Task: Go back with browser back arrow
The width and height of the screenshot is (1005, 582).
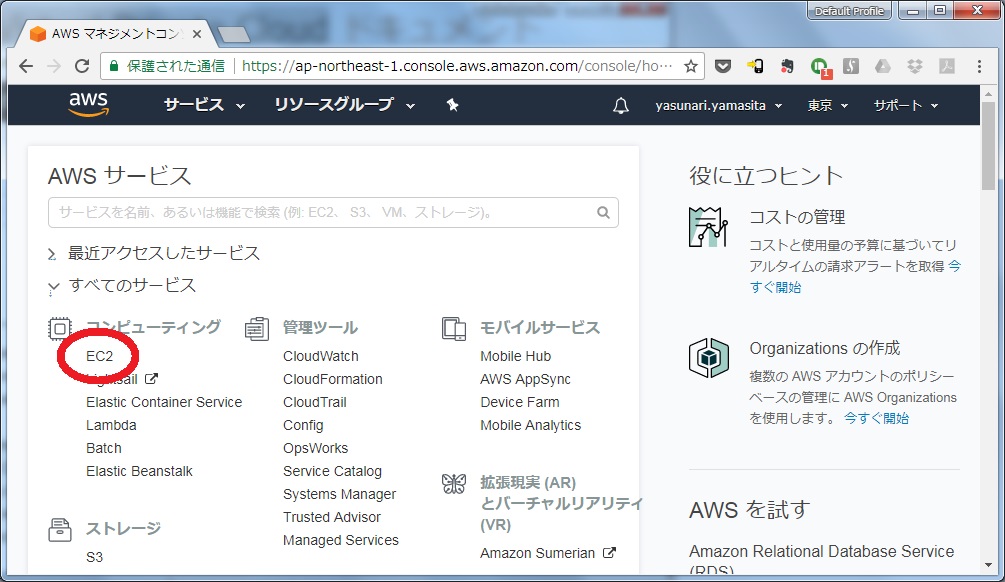Action: pos(26,66)
